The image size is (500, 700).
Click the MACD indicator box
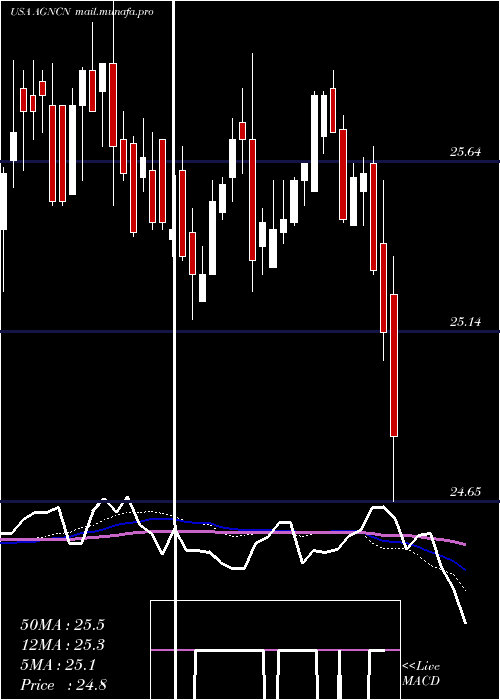(x=275, y=650)
